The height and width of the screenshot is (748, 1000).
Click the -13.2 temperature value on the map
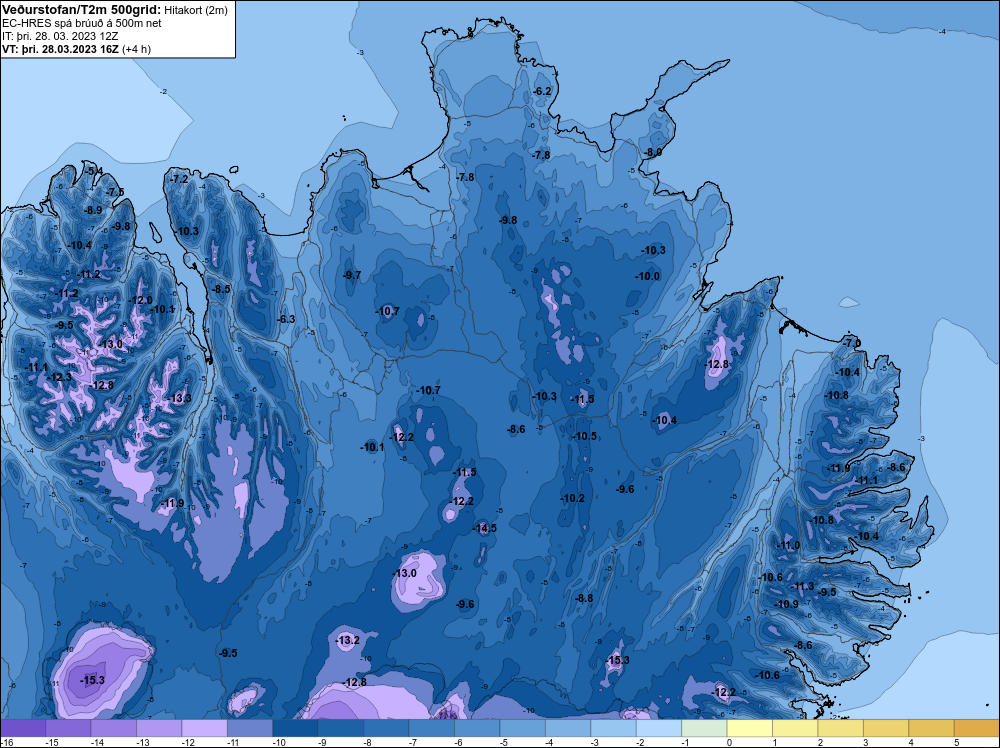tap(348, 640)
